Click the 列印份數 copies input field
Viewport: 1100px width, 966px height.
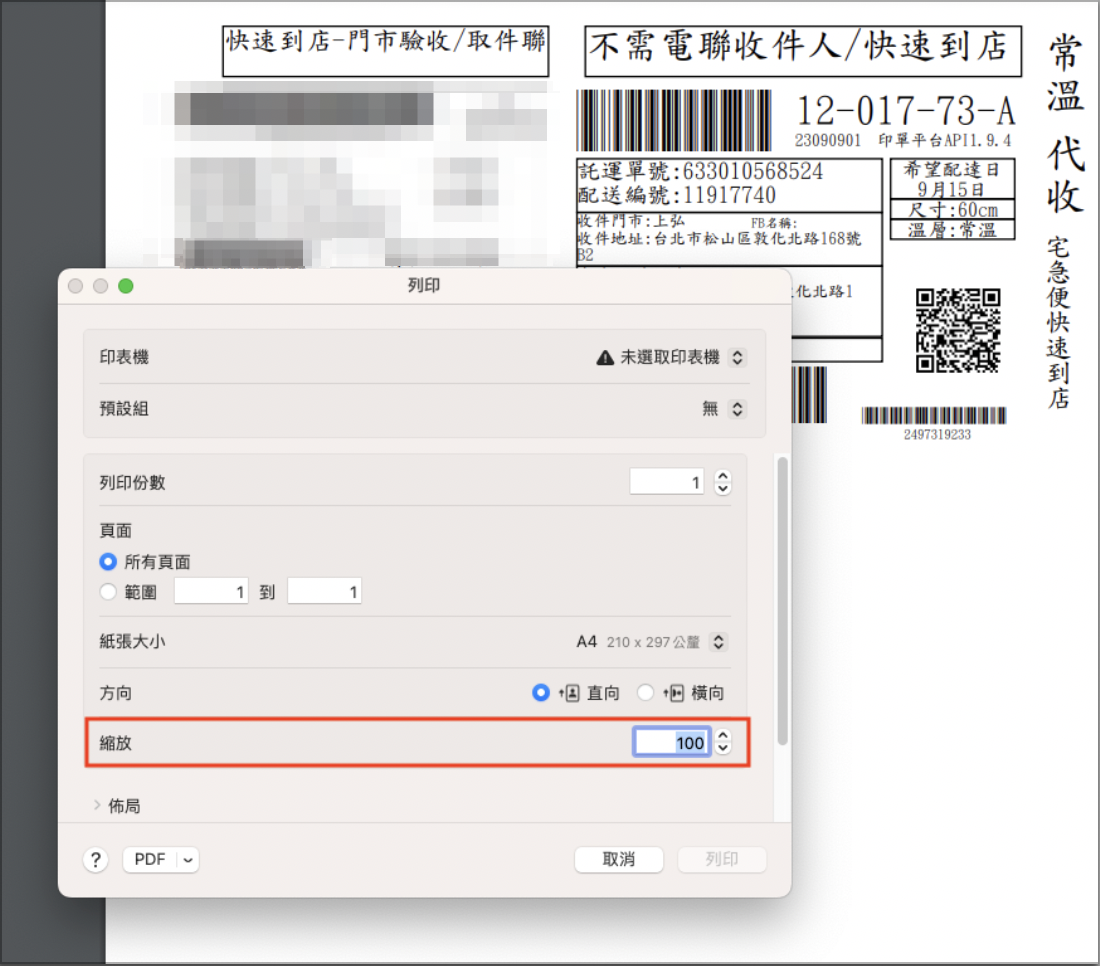point(667,482)
